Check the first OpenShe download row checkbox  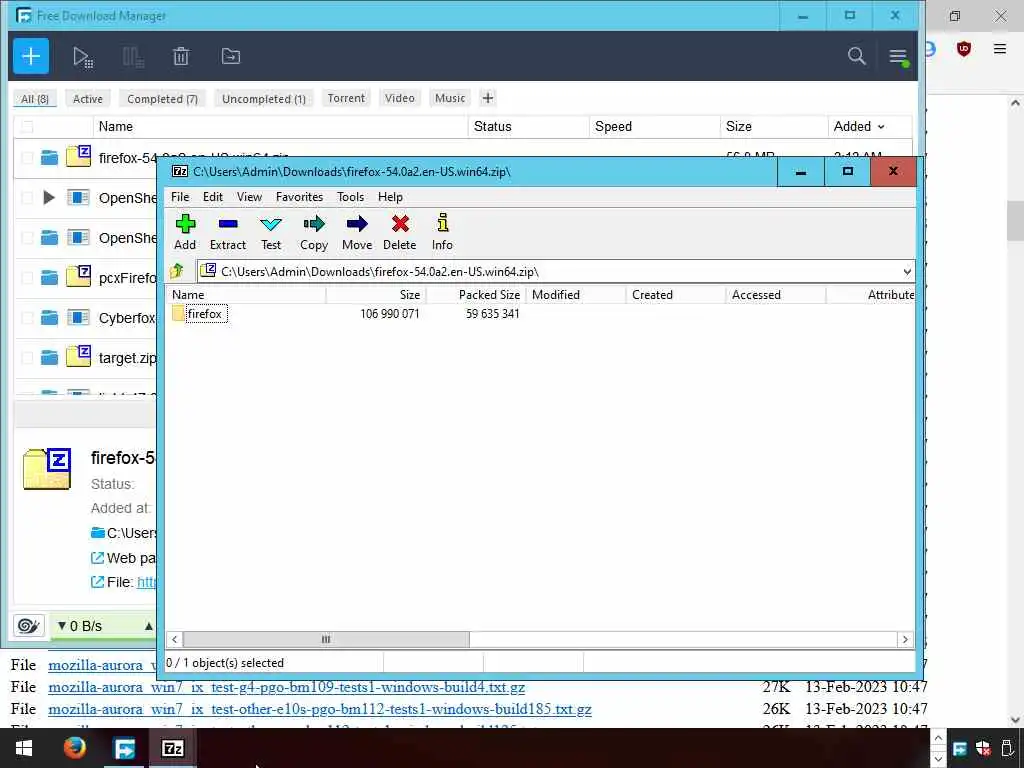coord(27,197)
